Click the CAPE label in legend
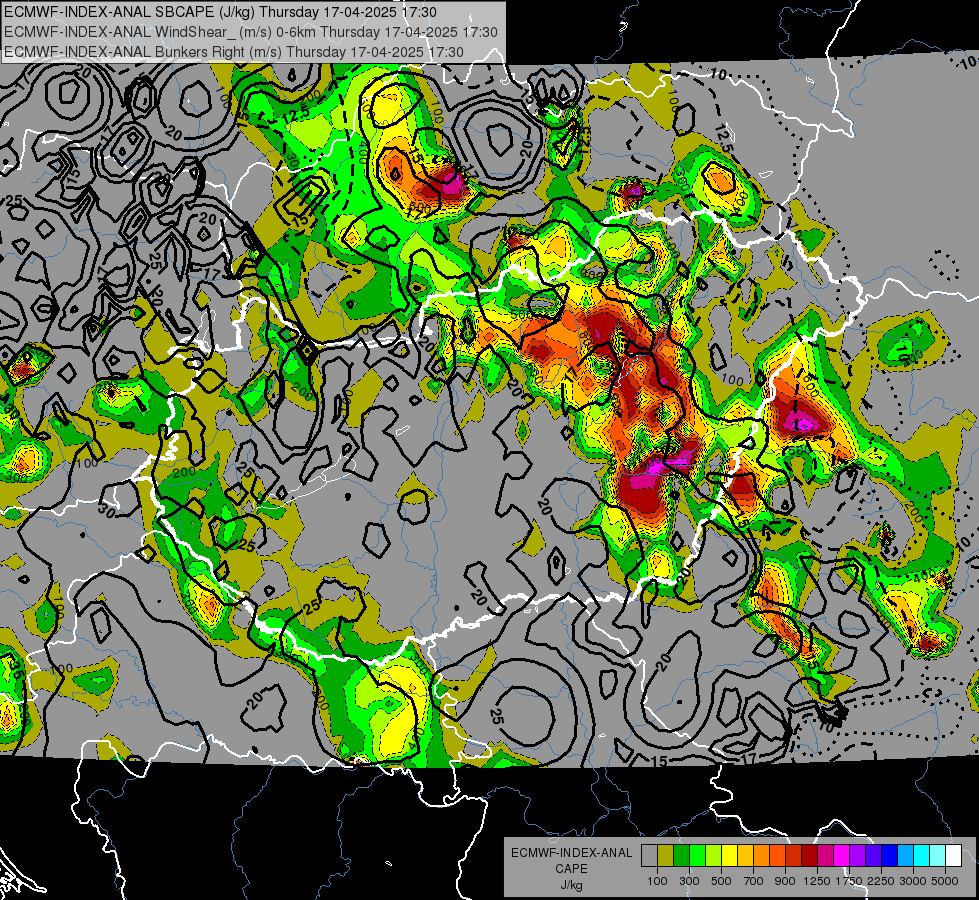The width and height of the screenshot is (979, 900). pos(571,868)
